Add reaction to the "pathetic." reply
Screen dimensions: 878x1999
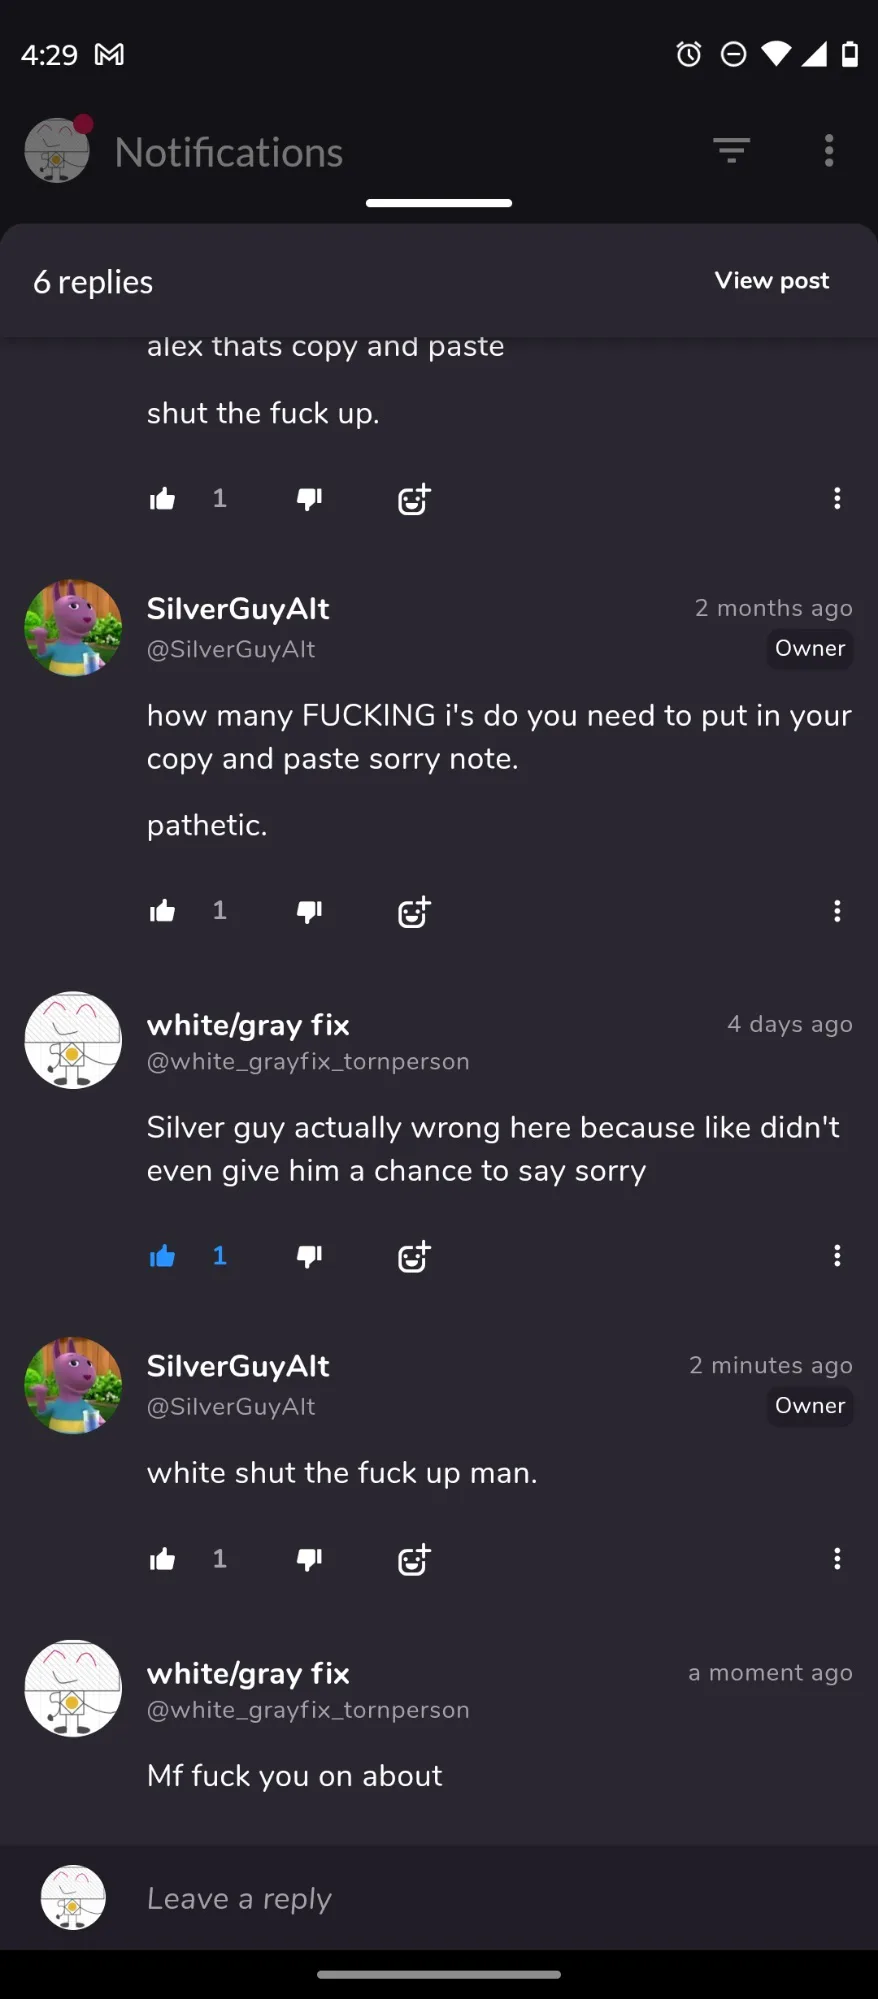pyautogui.click(x=414, y=911)
